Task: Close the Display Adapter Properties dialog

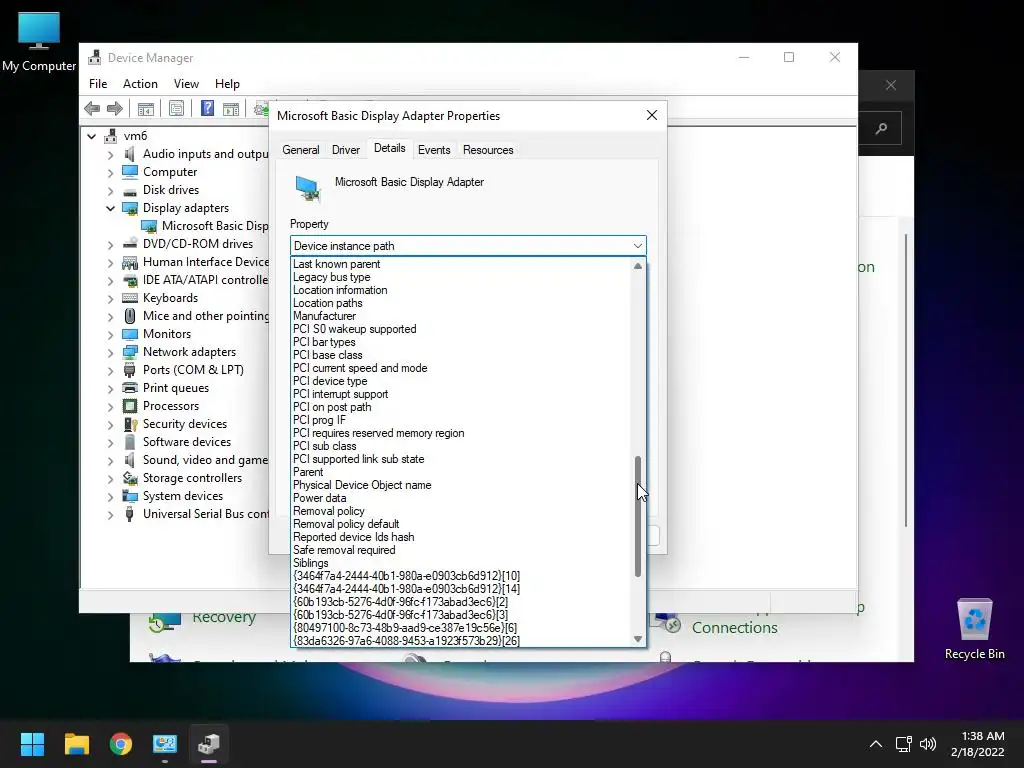Action: [652, 115]
